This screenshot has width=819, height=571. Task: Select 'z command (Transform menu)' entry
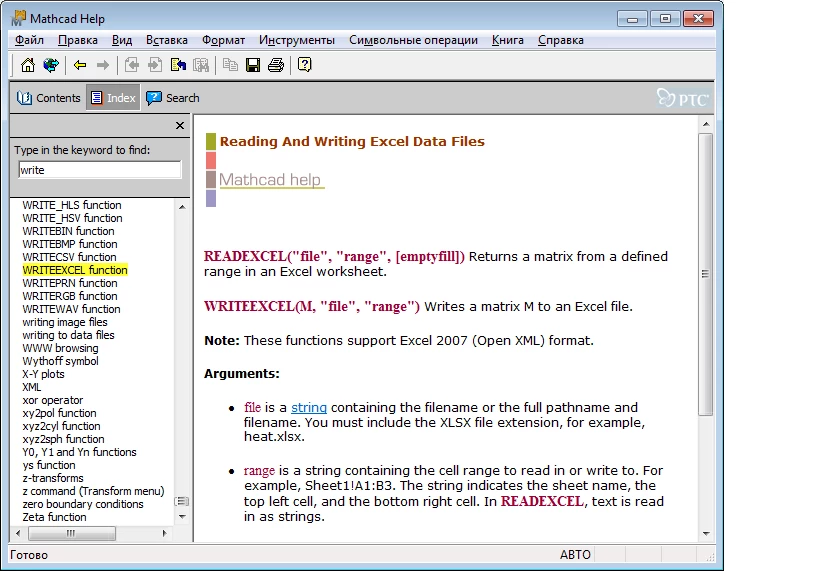[x=93, y=492]
